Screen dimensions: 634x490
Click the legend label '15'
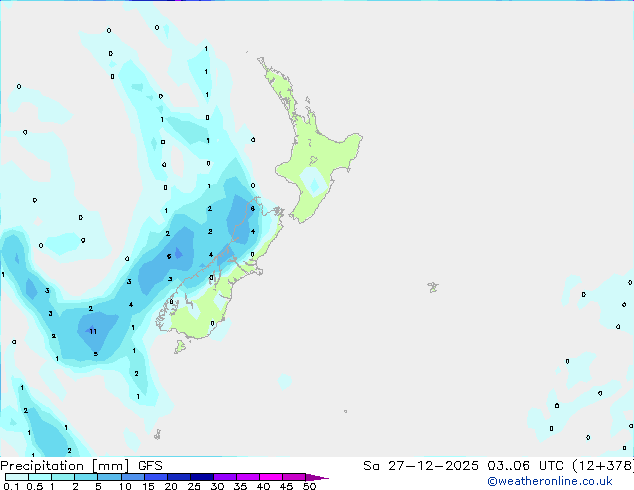[x=148, y=486]
